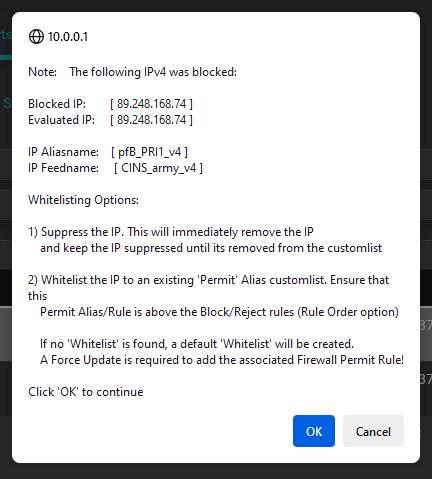Click the 'Force Update is required' line
432x479 pixels.
tap(222, 360)
